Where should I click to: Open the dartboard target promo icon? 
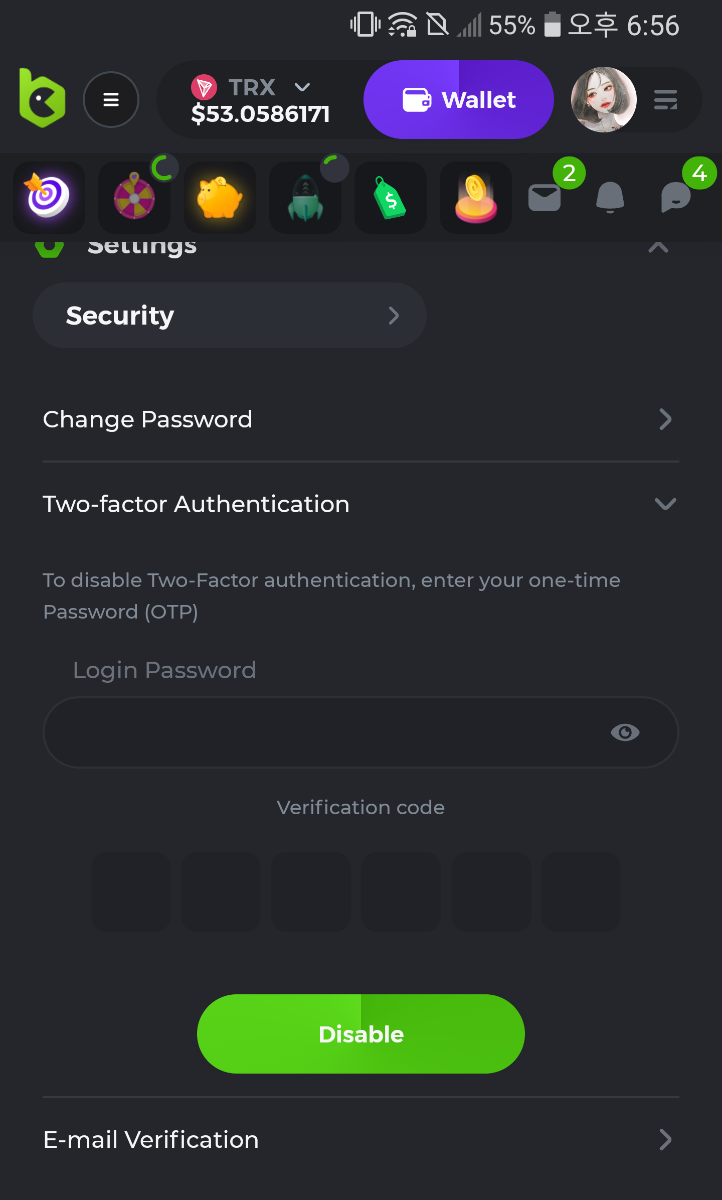pos(48,197)
